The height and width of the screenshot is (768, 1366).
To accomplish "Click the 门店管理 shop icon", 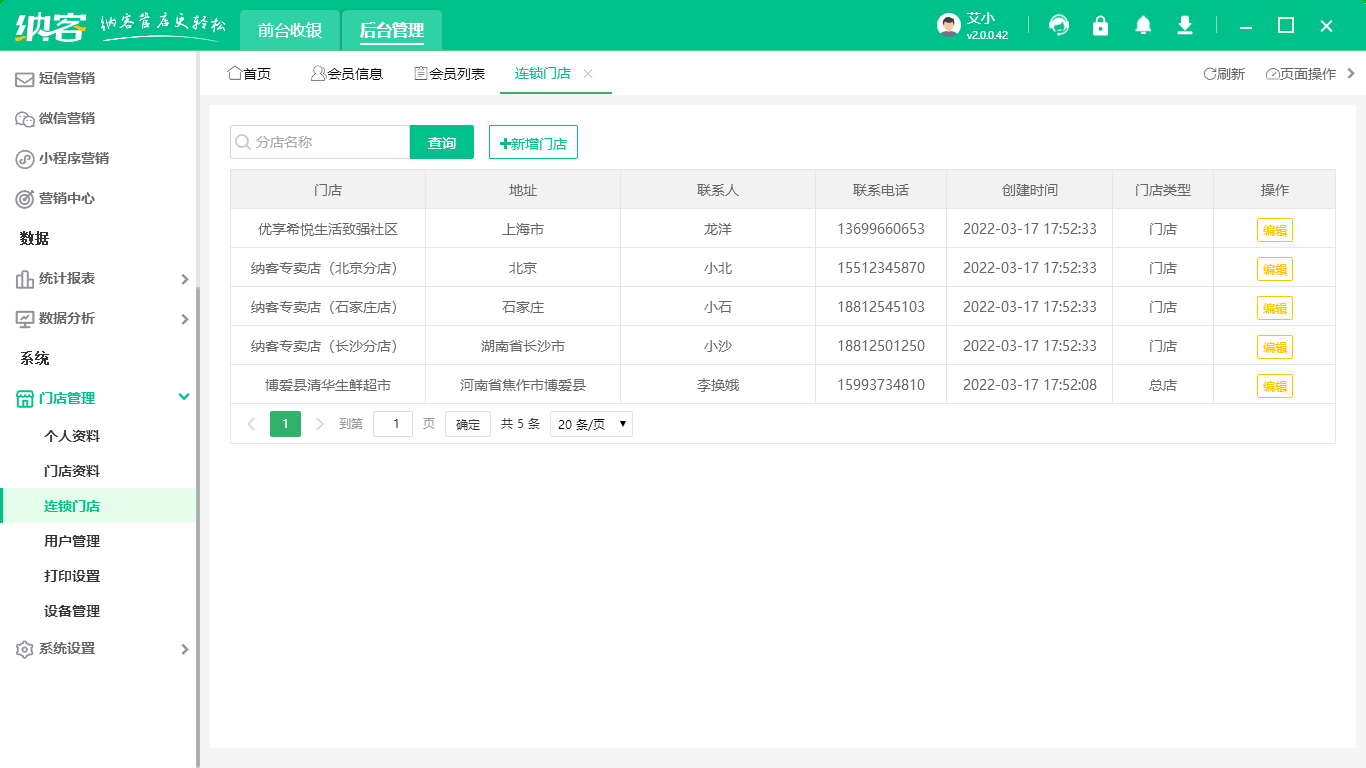I will 24,397.
